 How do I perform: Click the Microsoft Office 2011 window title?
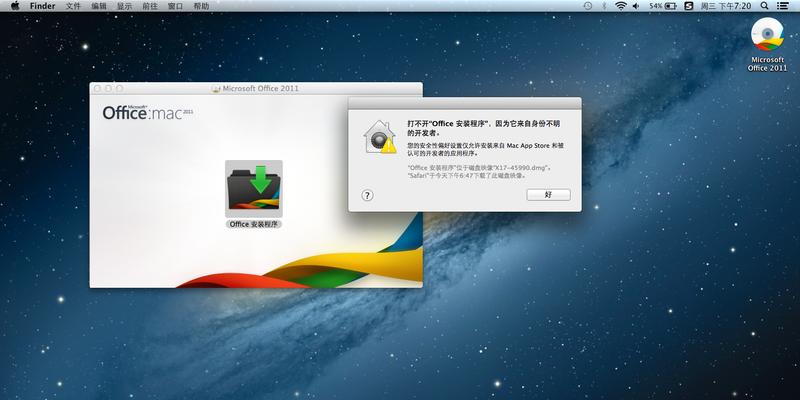click(260, 89)
